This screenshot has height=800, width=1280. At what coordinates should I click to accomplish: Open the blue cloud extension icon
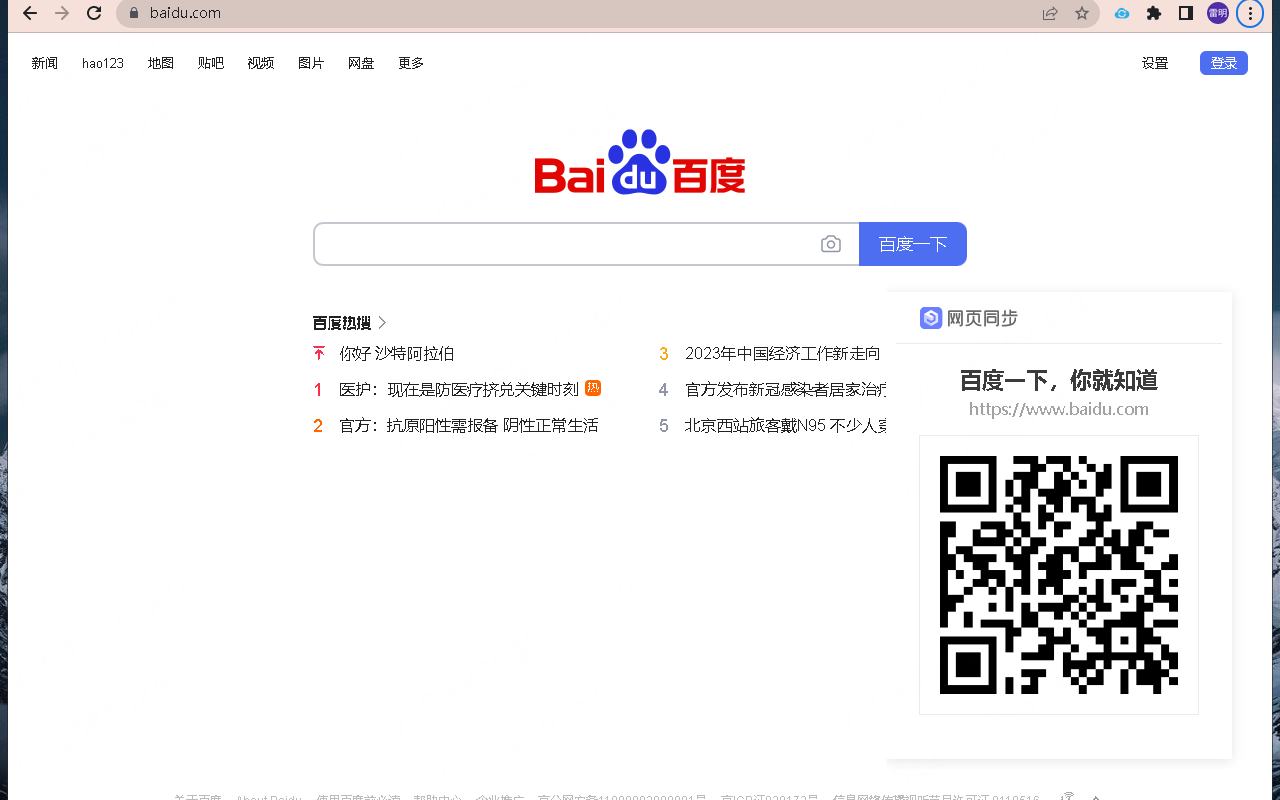point(1122,13)
